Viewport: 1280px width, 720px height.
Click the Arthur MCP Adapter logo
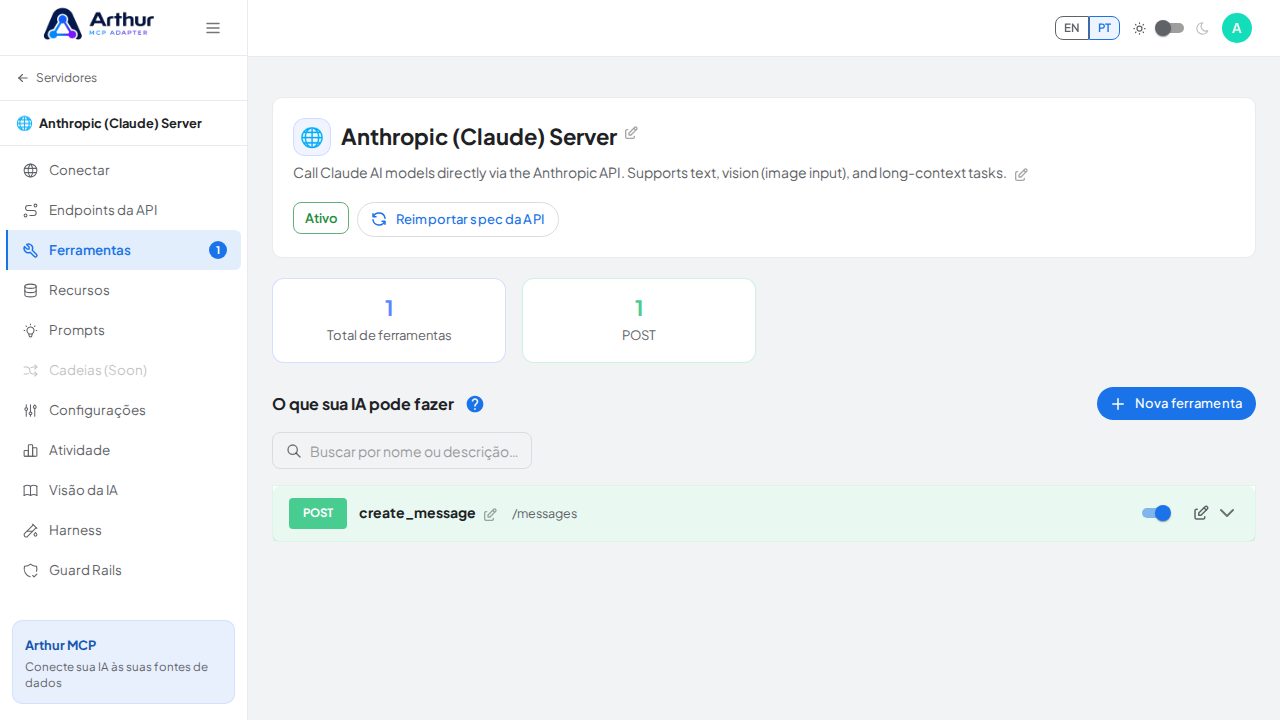coord(98,24)
